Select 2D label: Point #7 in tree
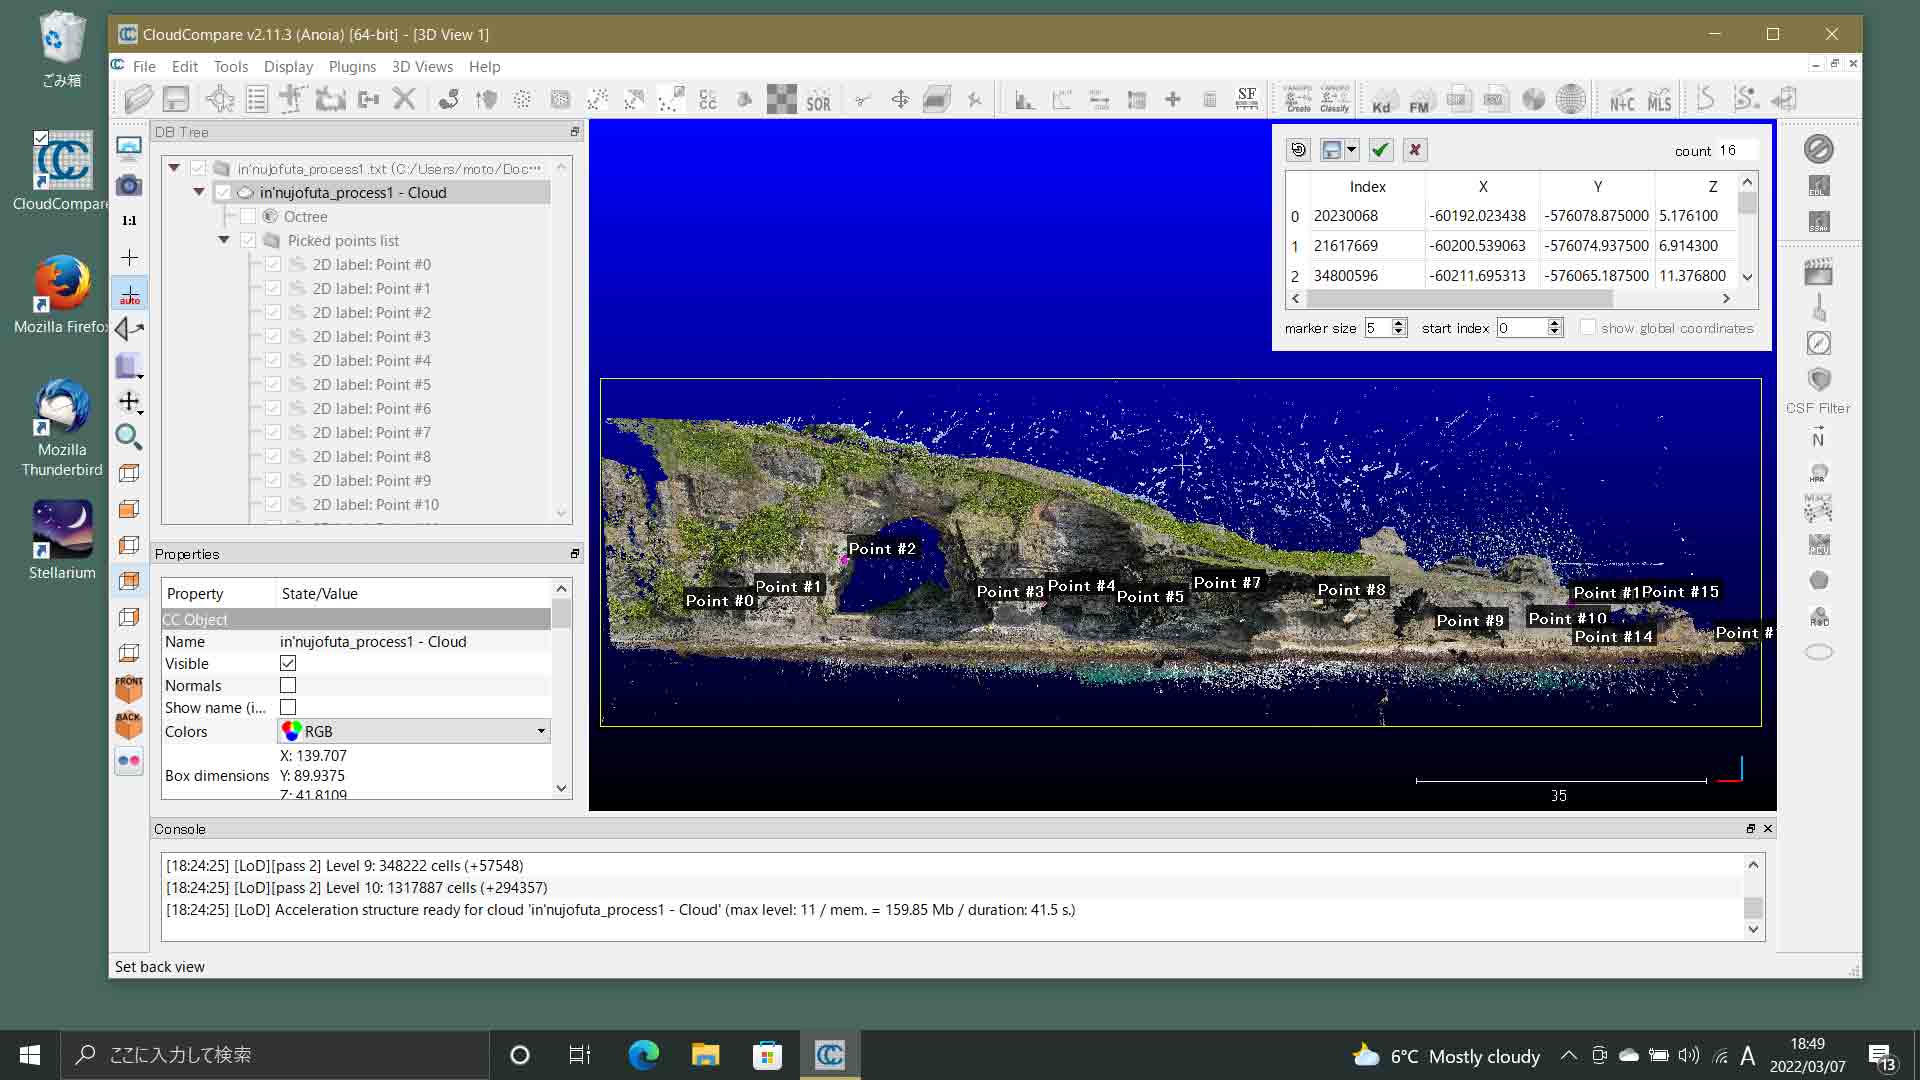 (371, 432)
